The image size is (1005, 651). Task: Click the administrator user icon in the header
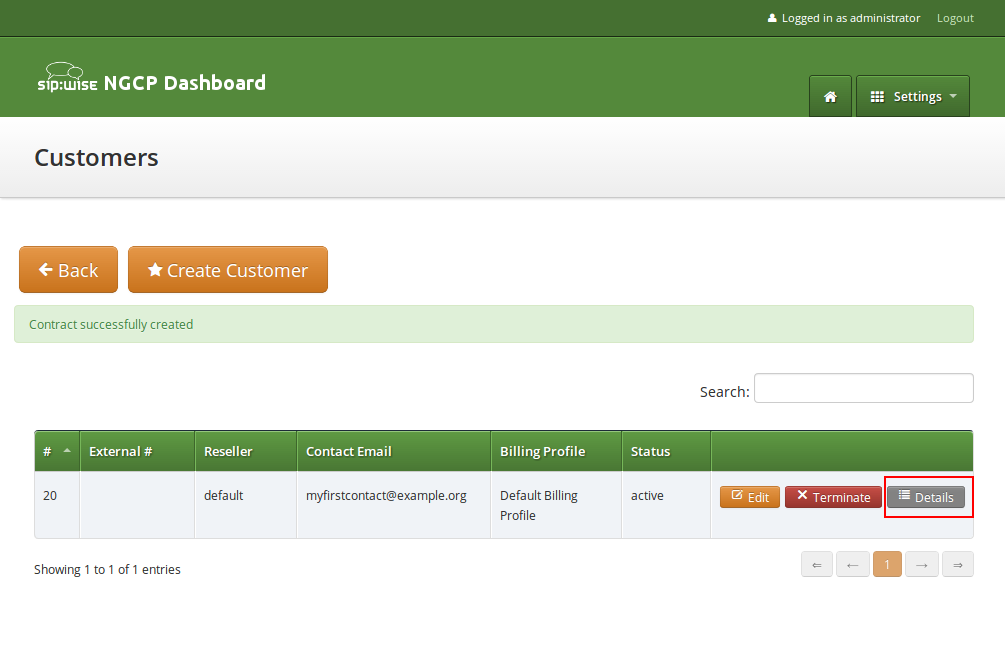772,17
